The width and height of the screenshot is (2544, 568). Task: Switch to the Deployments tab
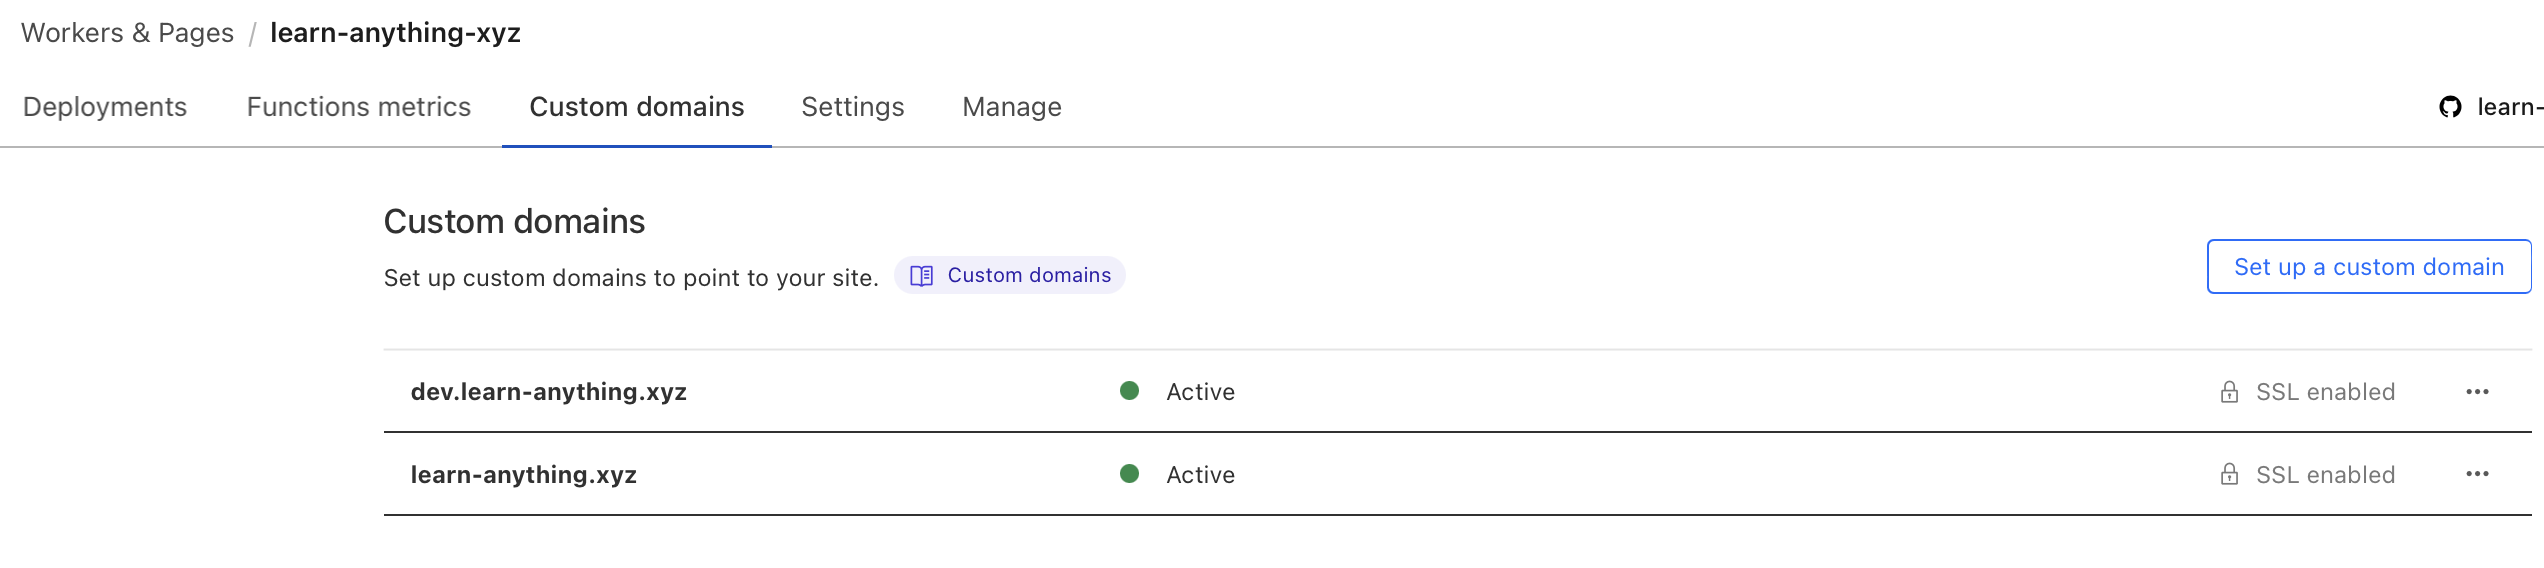pos(105,107)
